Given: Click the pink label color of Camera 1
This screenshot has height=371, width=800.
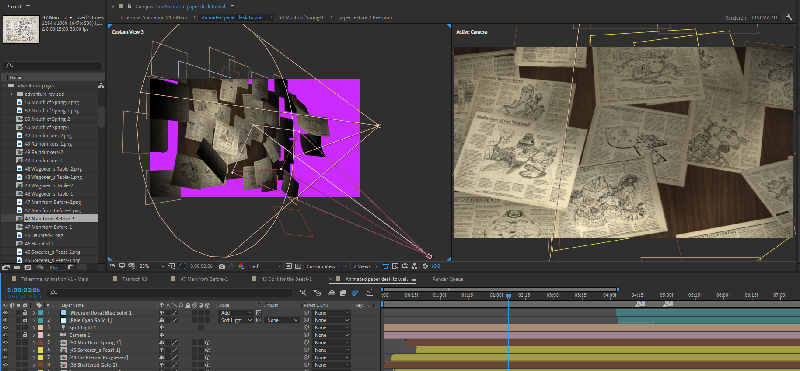Looking at the screenshot, I should point(41,335).
